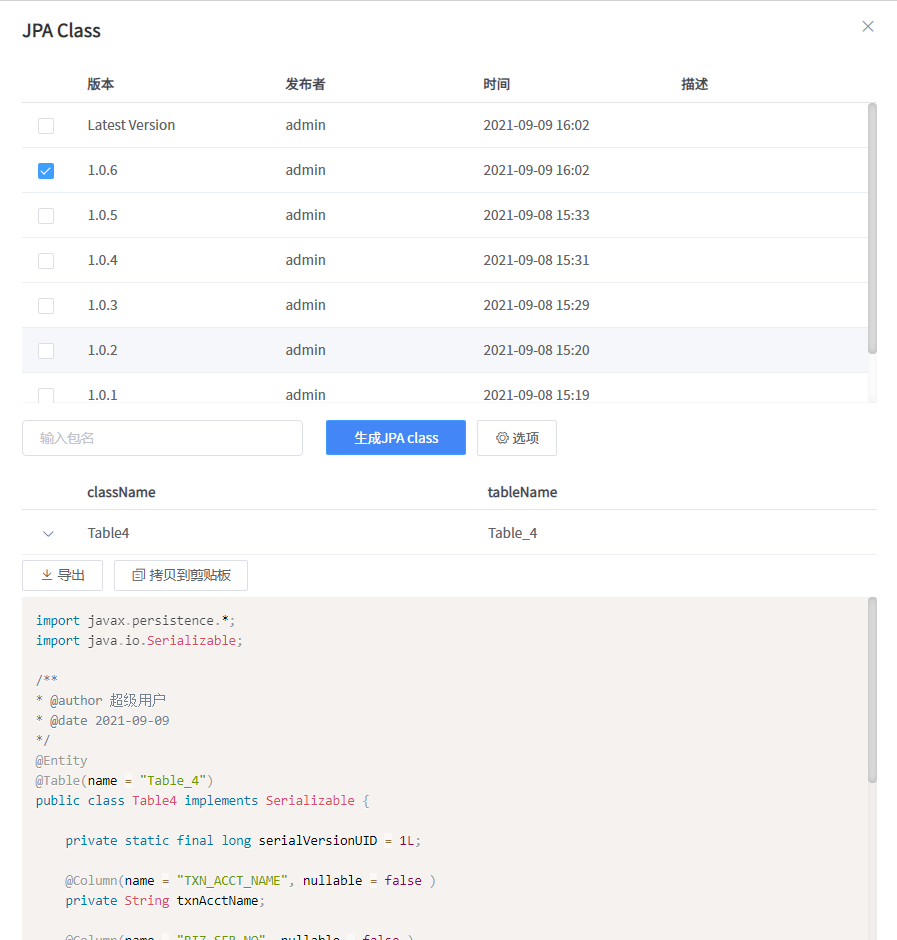Click the 1.0.5 version text
Viewport: 897px width, 940px height.
coord(103,215)
